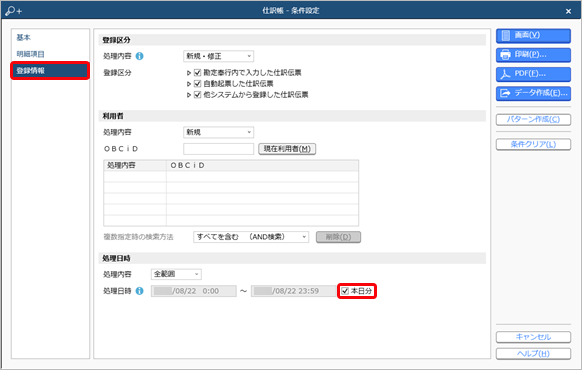Select the 明細項目 tab in sidebar
The height and width of the screenshot is (370, 582).
coord(30,54)
